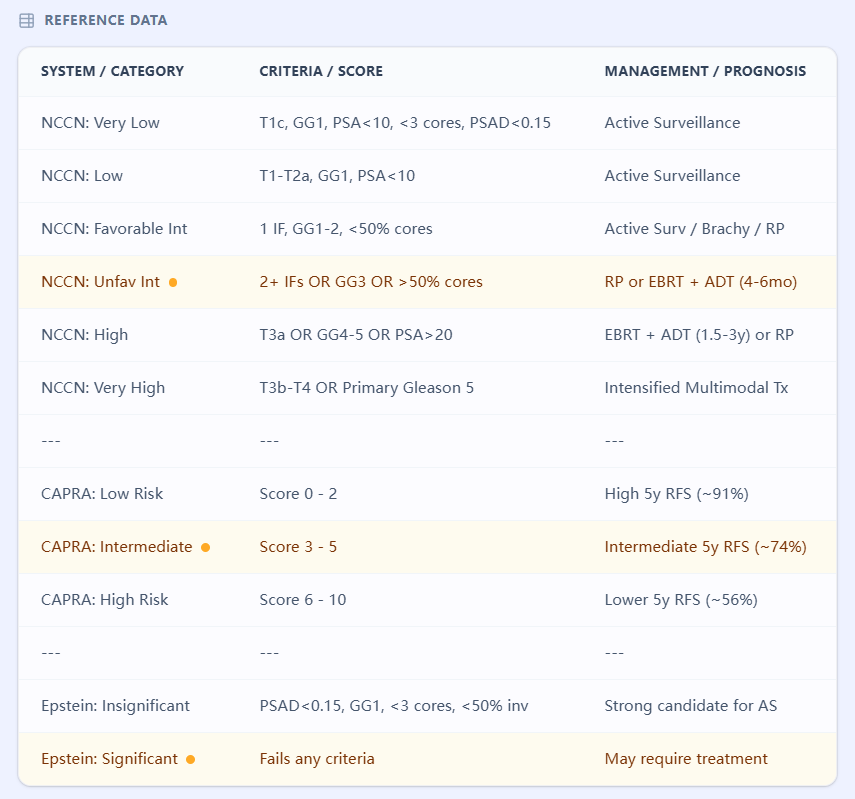Click the Criteria / Score column header
The height and width of the screenshot is (799, 855).
click(320, 71)
